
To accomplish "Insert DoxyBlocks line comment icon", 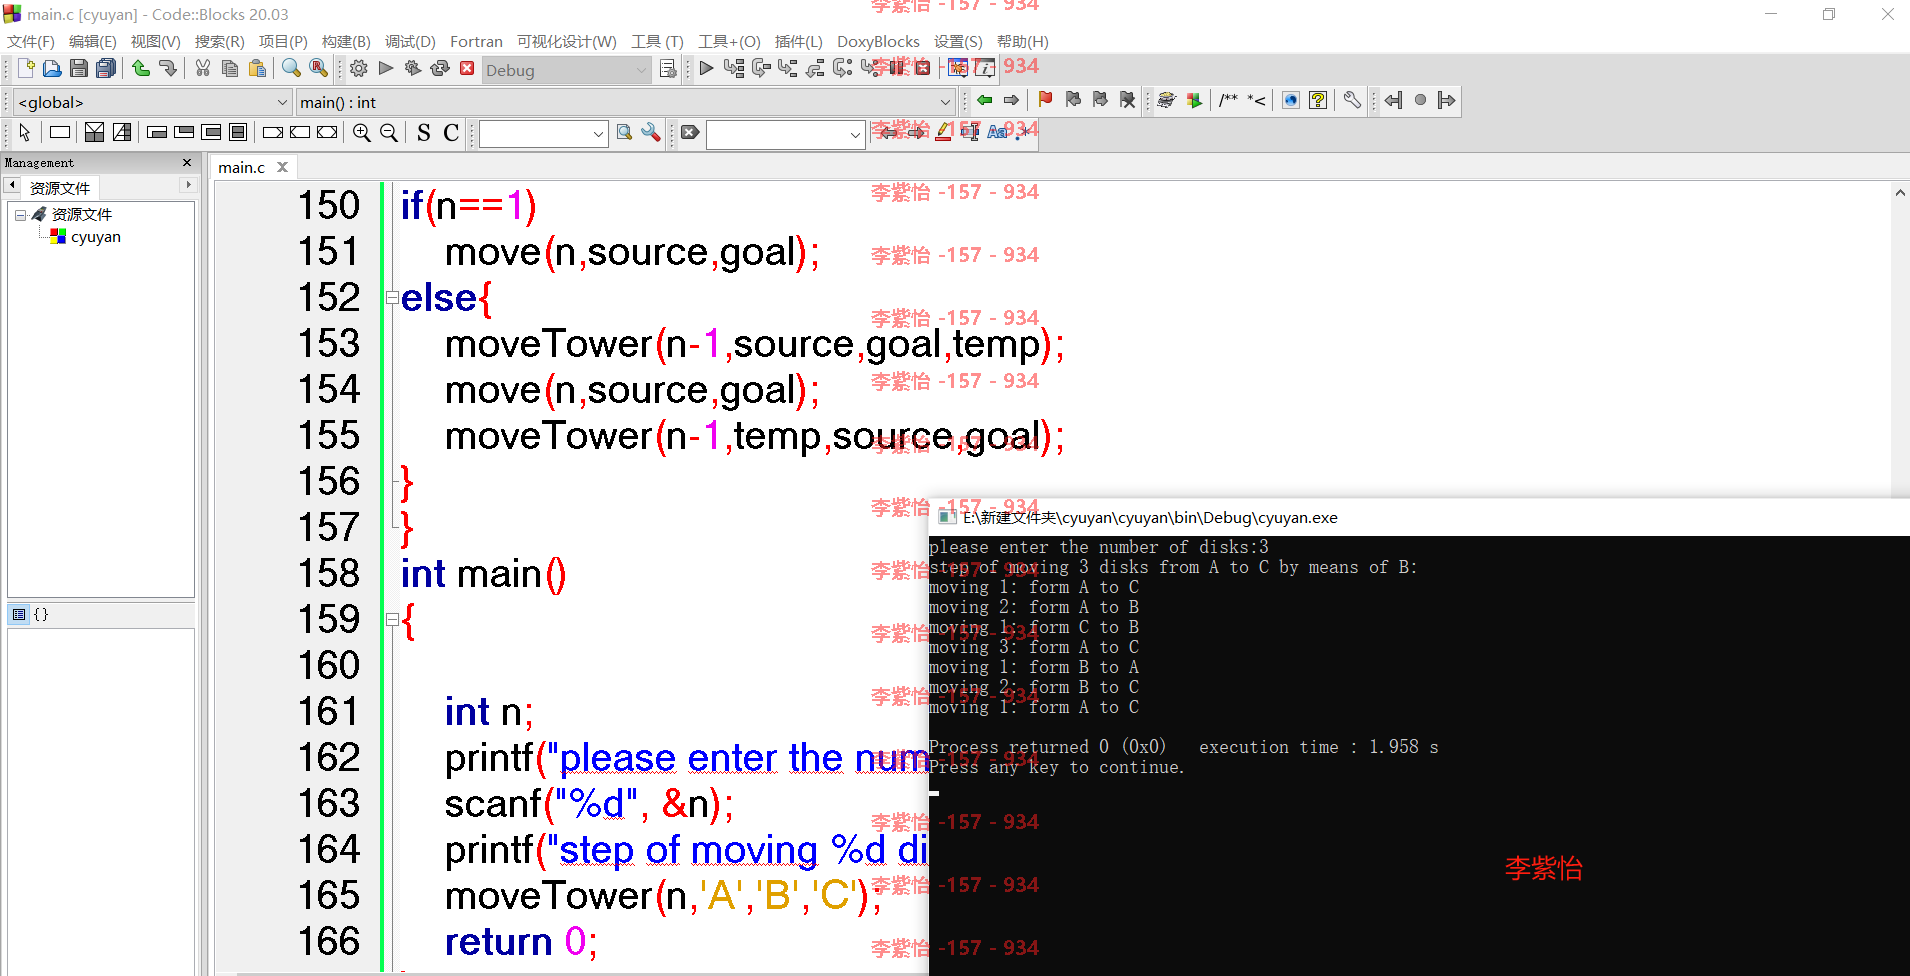I will coord(1256,100).
